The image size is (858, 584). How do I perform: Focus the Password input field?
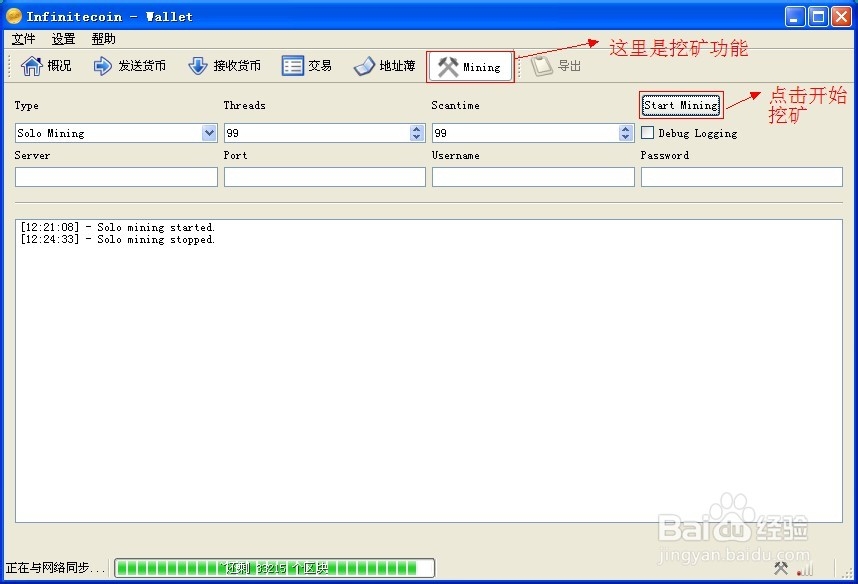[x=742, y=177]
